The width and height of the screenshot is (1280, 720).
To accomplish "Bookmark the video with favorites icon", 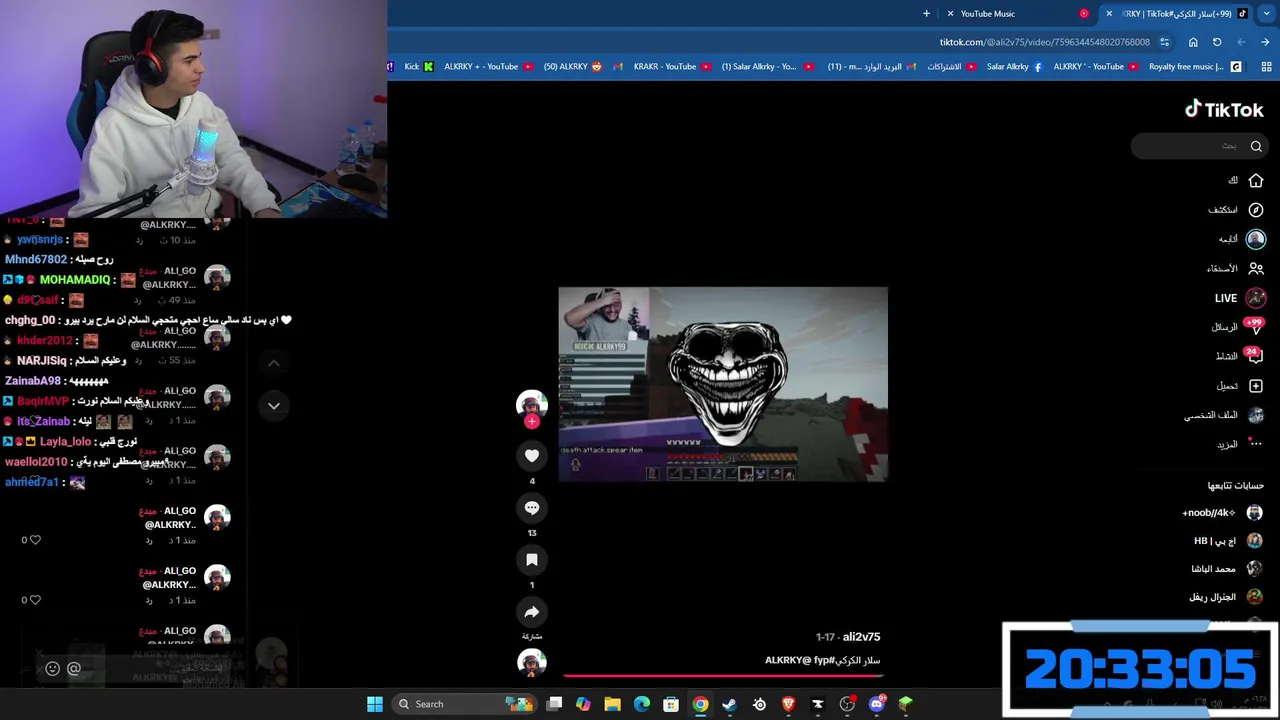I will tap(532, 560).
